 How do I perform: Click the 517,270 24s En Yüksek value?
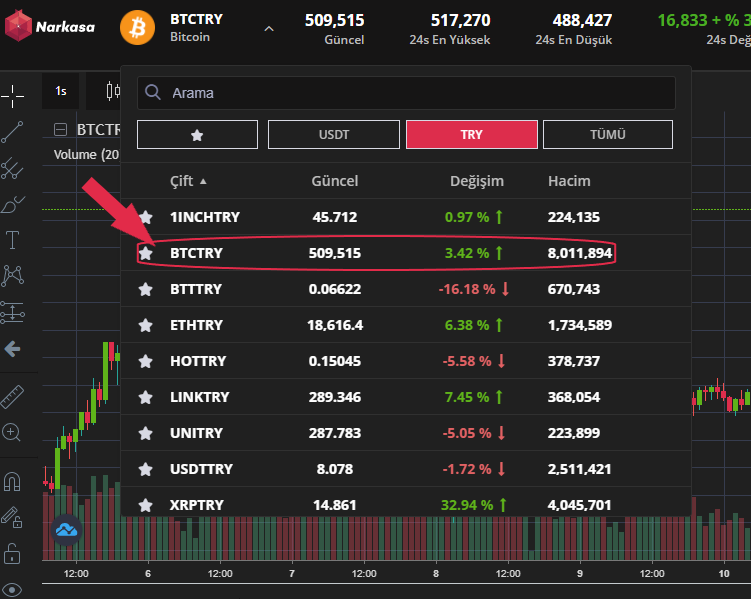pos(460,20)
